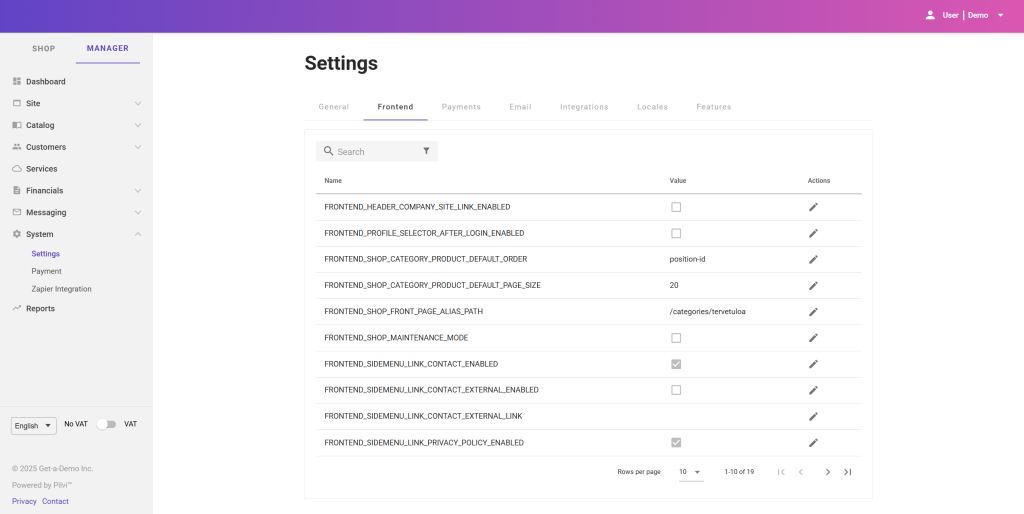
Task: Open Dashboard from the sidebar
Action: point(45,82)
